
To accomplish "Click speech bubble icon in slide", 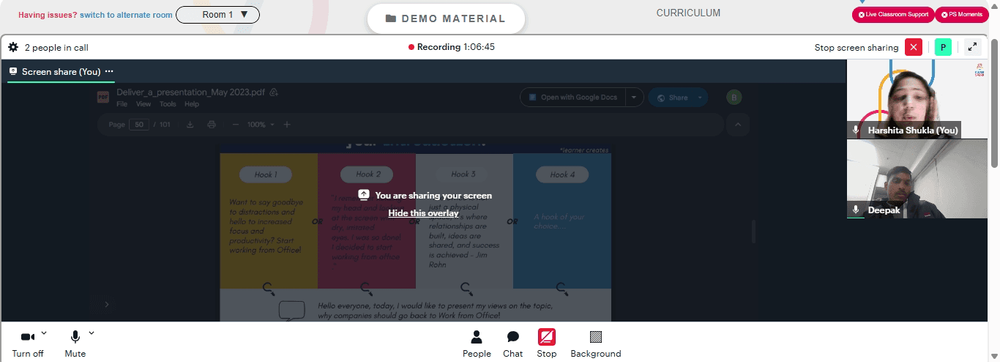I will click(x=291, y=311).
